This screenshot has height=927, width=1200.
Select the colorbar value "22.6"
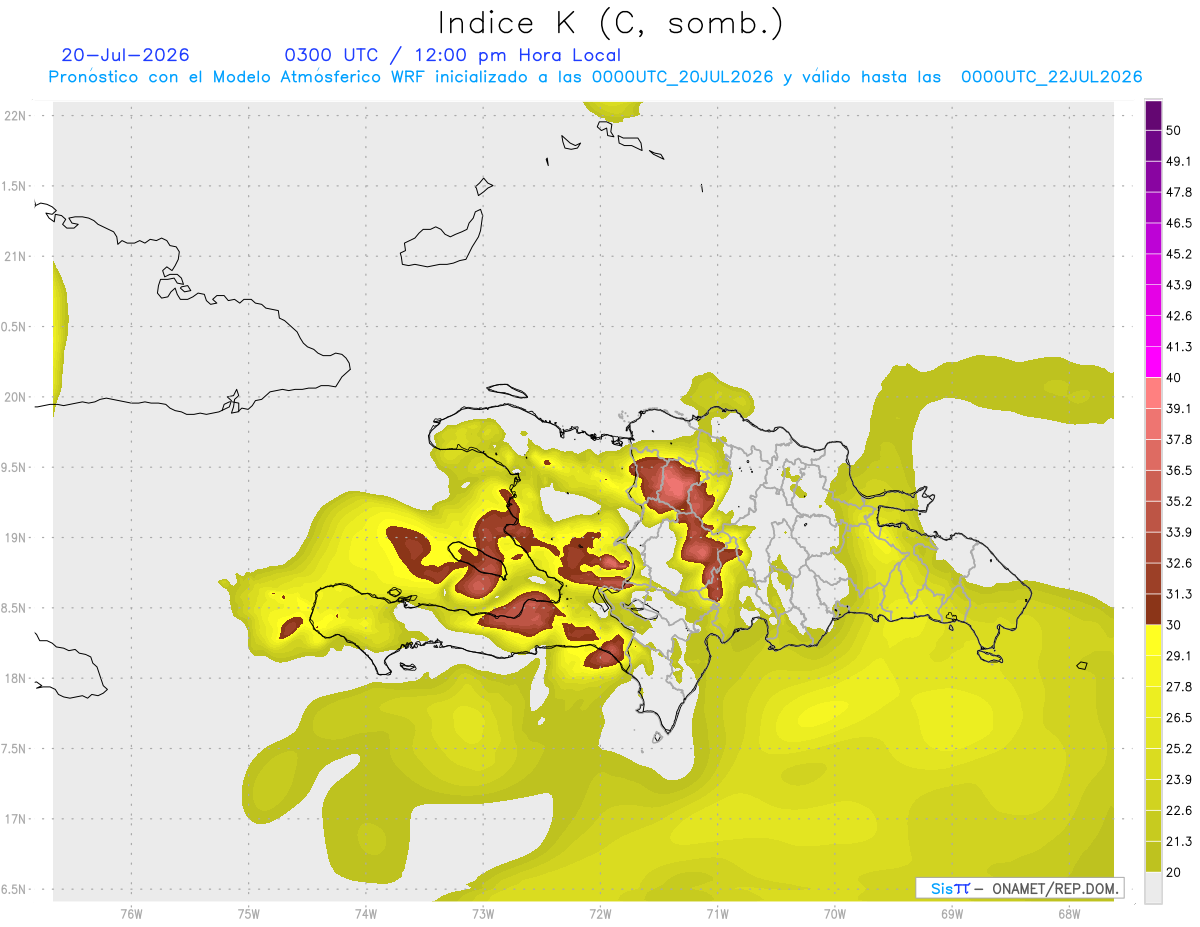click(1179, 810)
